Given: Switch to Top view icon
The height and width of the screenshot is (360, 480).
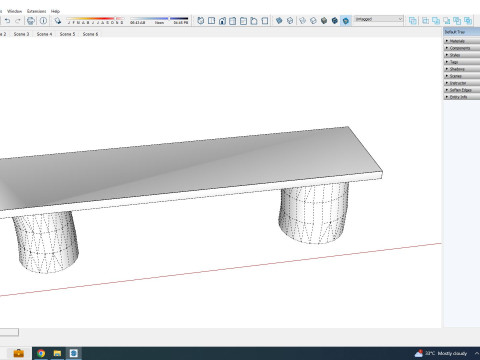Looking at the screenshot, I should point(211,21).
